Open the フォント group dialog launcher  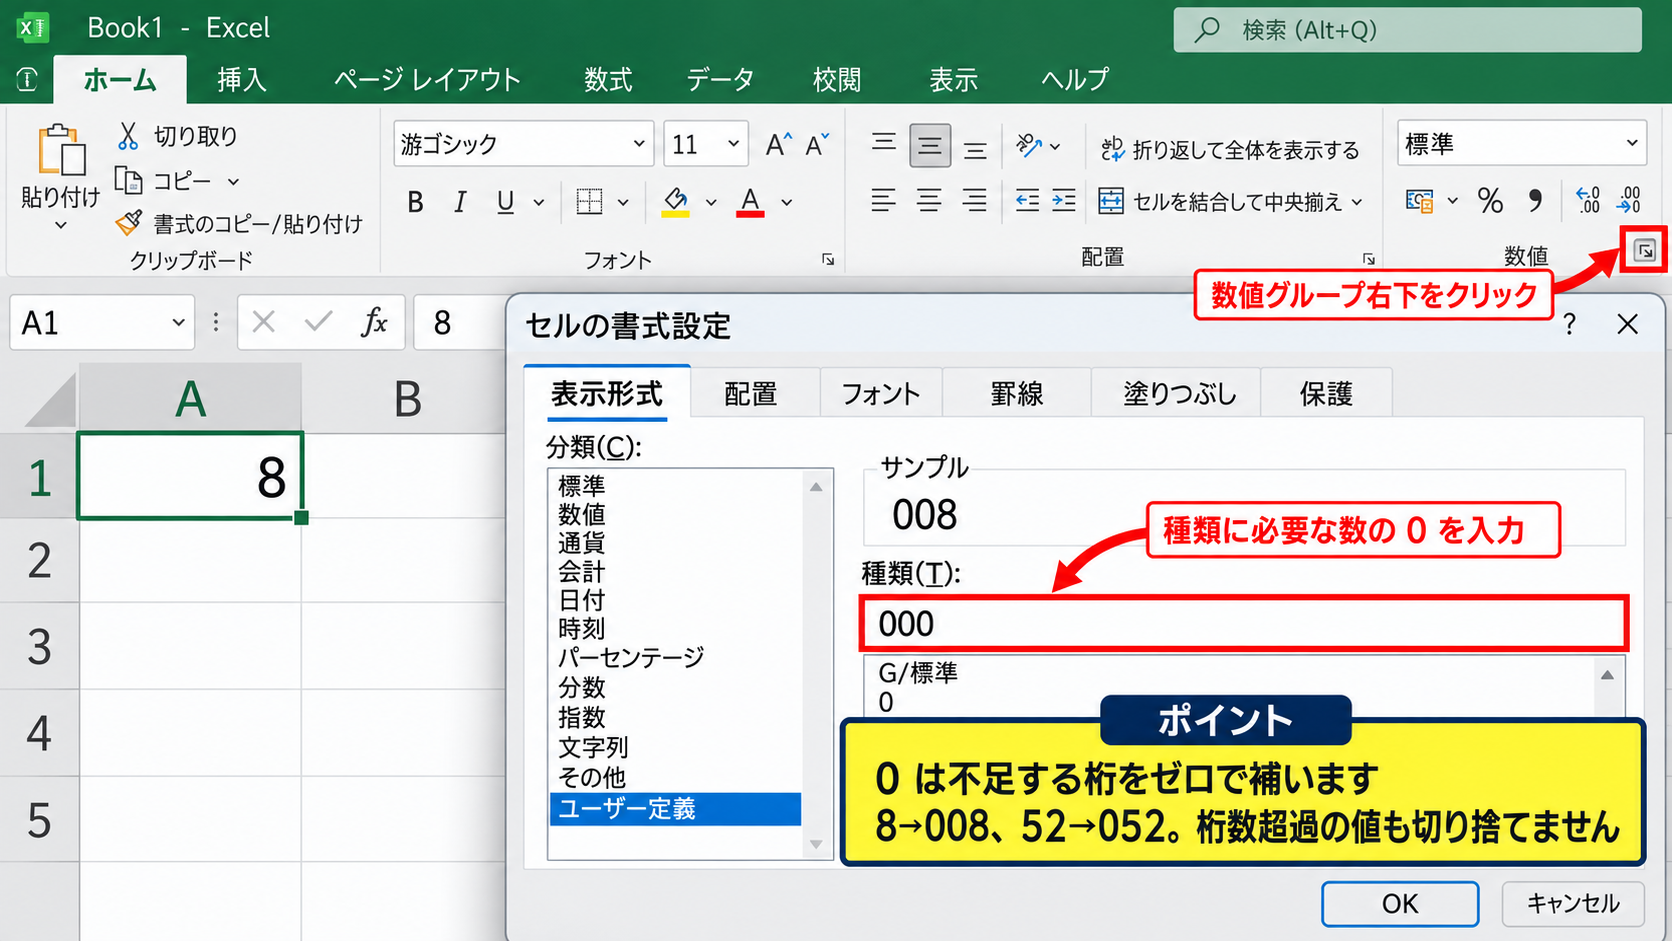click(828, 259)
